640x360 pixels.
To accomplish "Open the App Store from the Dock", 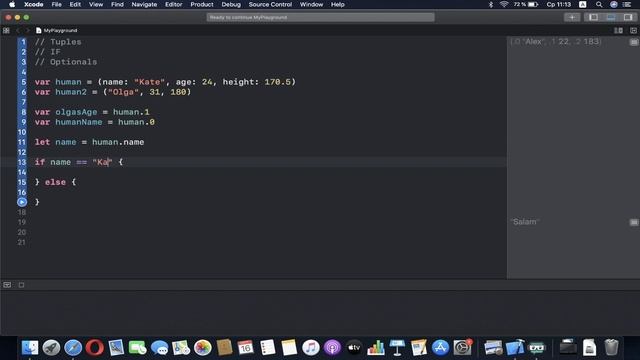I will point(440,348).
